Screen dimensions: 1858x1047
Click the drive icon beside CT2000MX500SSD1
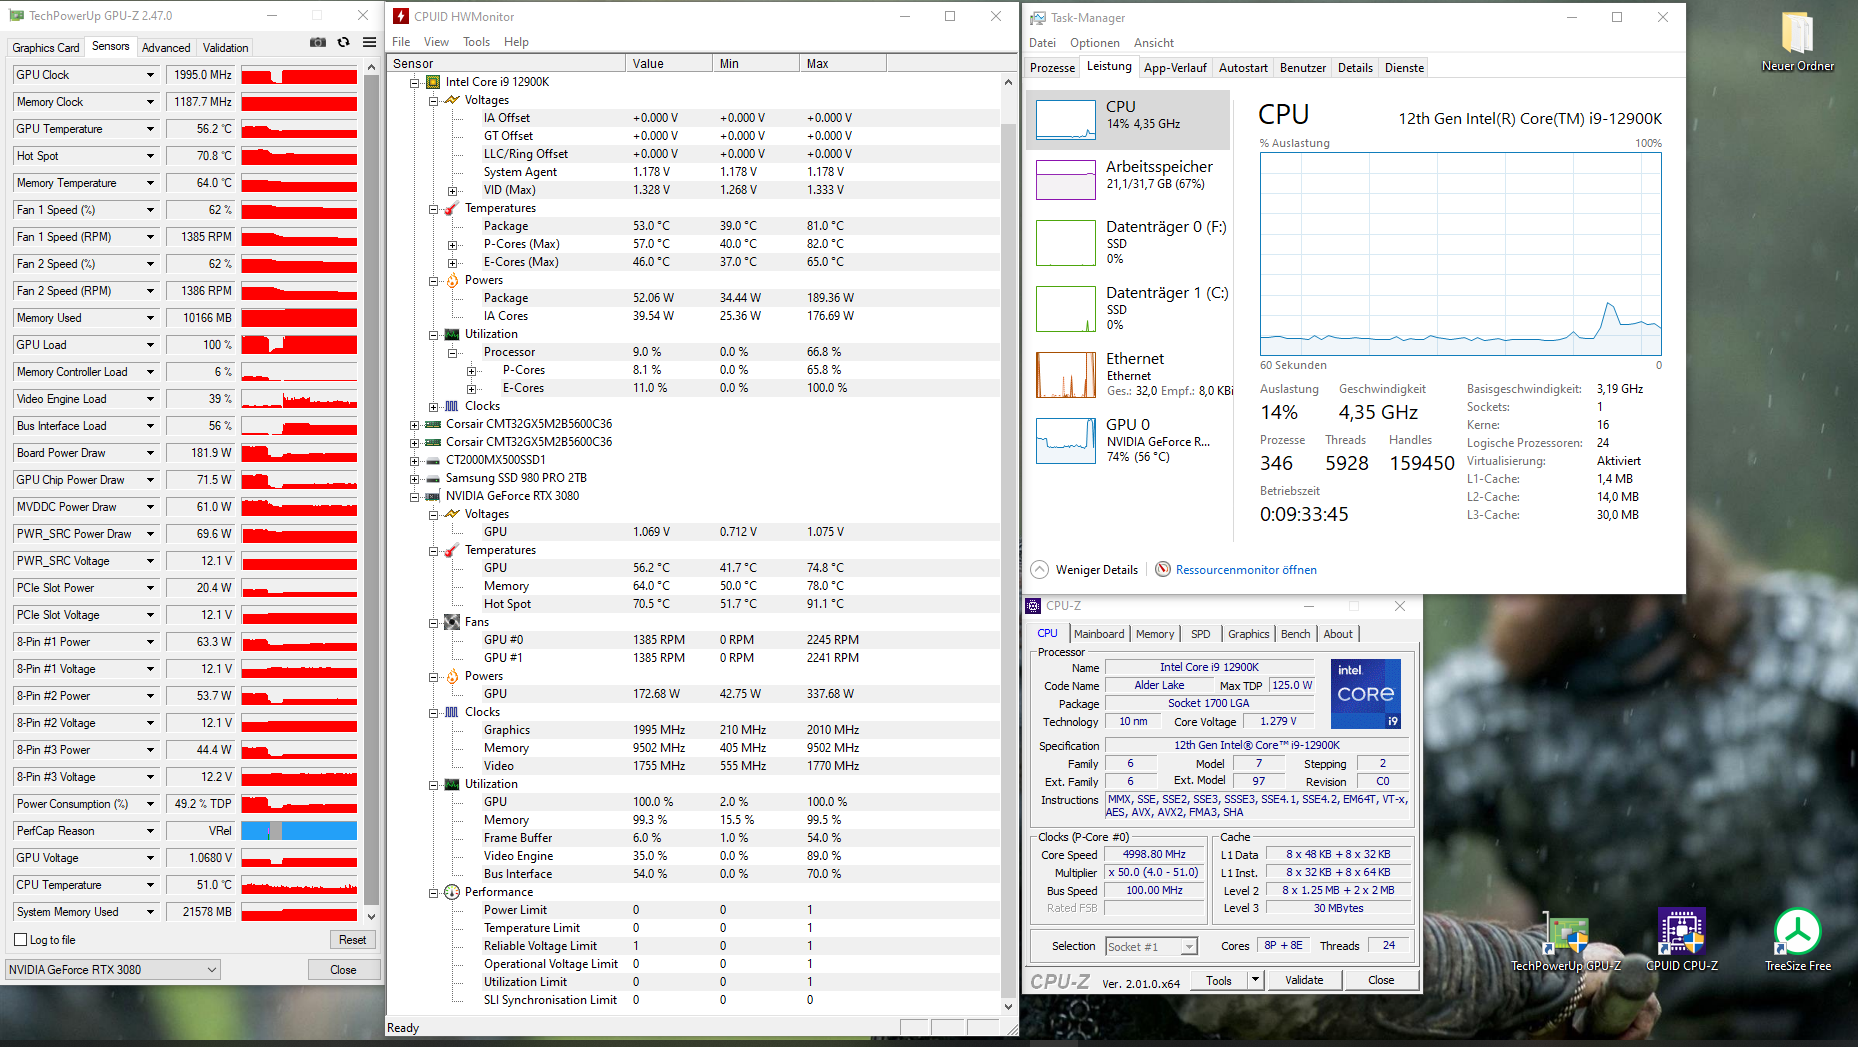[x=433, y=460]
